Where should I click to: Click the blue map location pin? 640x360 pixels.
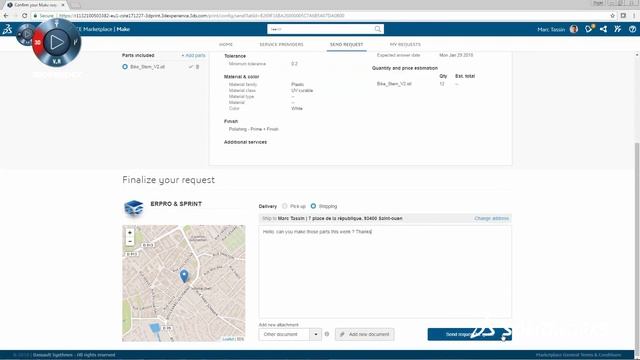click(x=184, y=276)
